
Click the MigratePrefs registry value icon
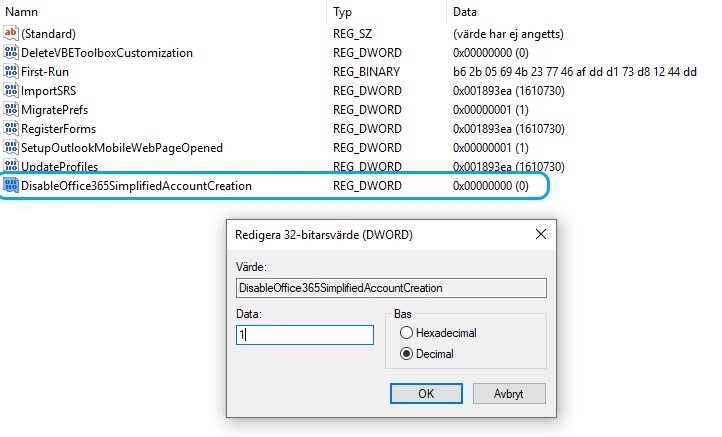[11, 110]
